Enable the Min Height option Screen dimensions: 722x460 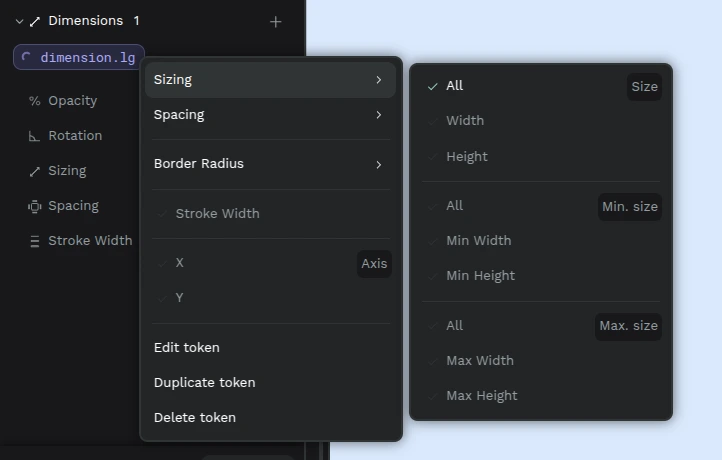tap(480, 276)
